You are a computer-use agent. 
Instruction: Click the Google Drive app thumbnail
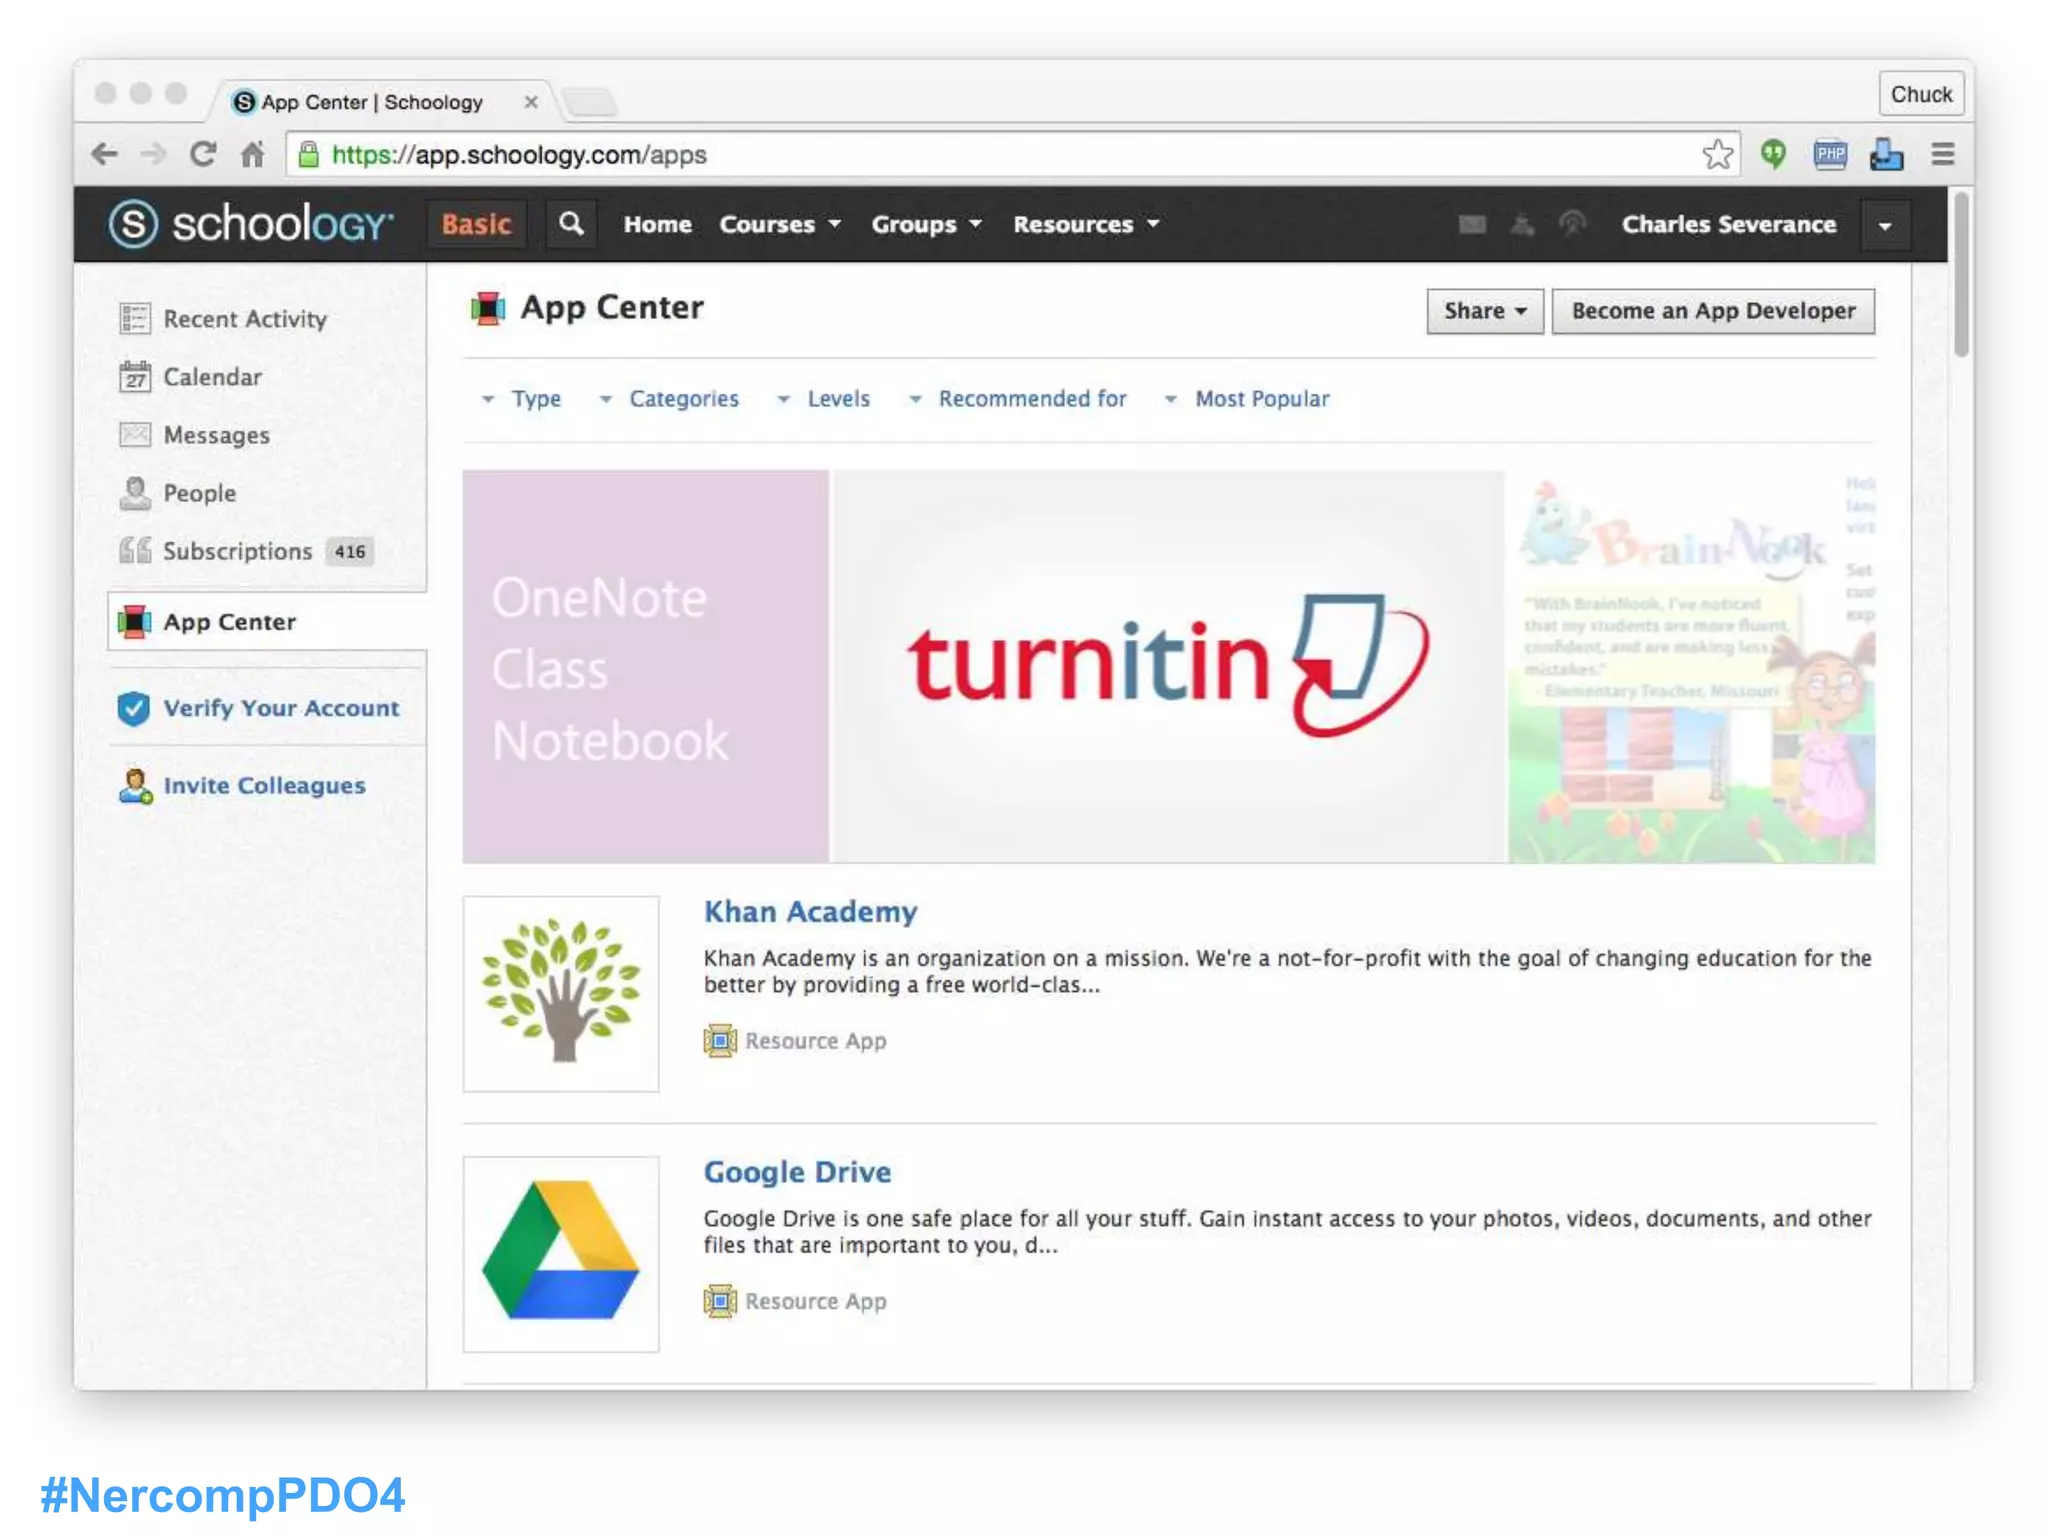point(561,1254)
